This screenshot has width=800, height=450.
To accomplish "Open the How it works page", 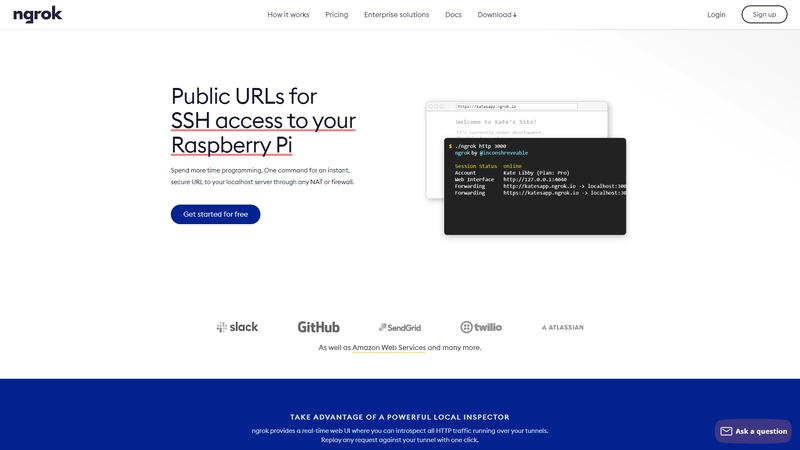I will tap(288, 15).
